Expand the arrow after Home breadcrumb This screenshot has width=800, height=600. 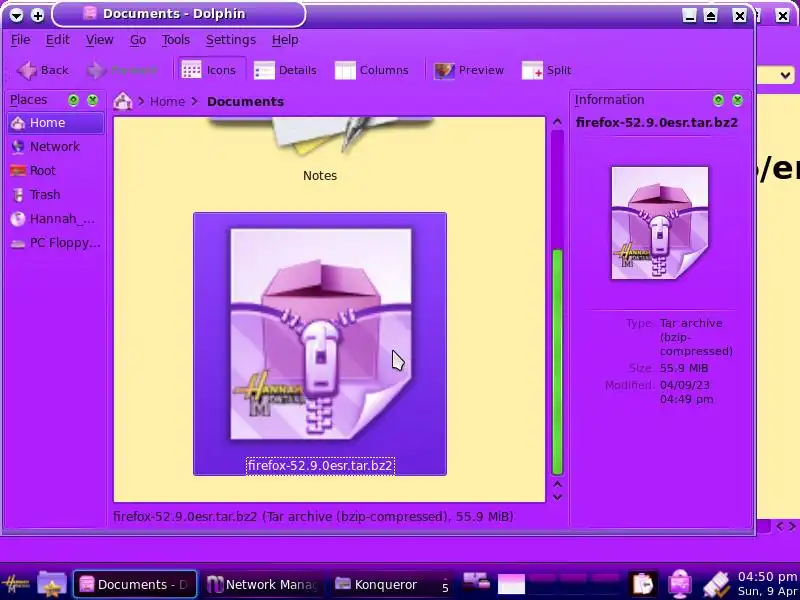point(194,102)
